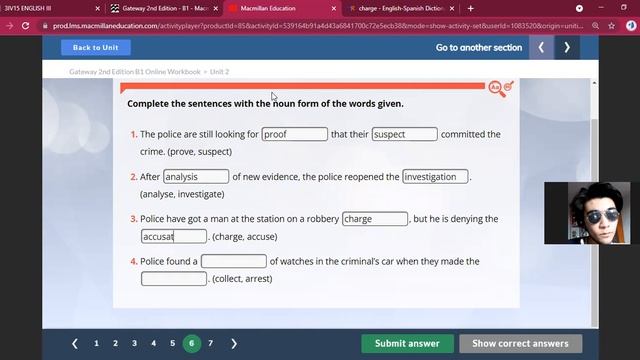Jump to activity page 1

point(96,344)
